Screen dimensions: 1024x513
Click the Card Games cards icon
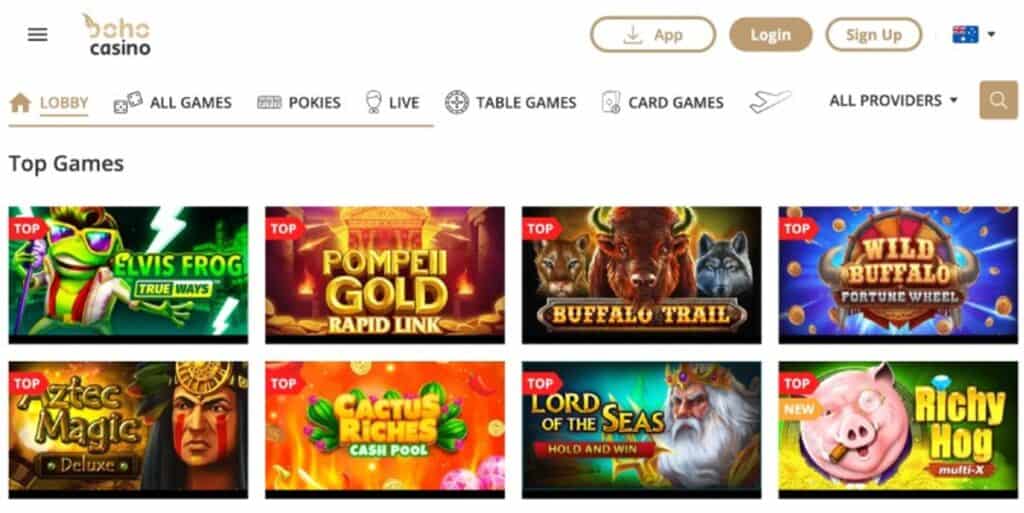(611, 102)
